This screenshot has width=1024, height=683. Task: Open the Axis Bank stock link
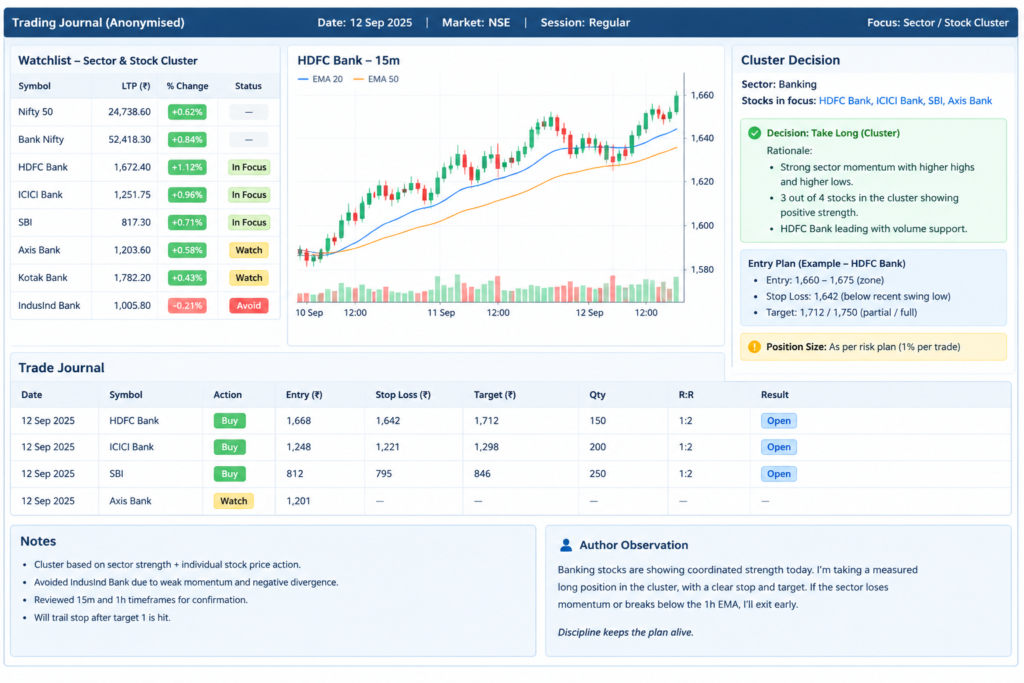tap(970, 101)
